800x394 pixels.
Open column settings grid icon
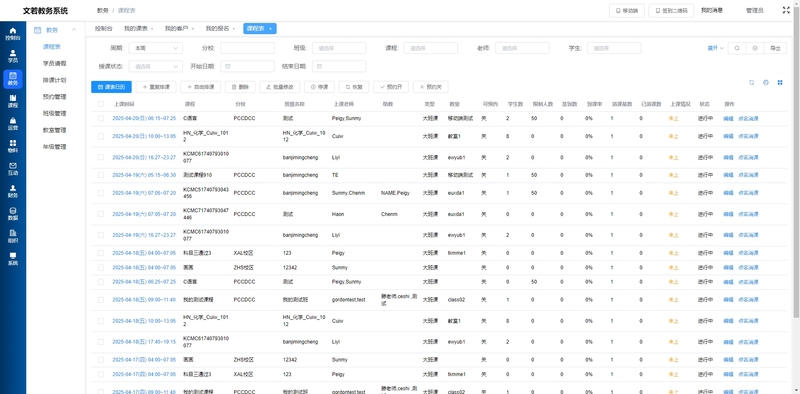tap(780, 82)
